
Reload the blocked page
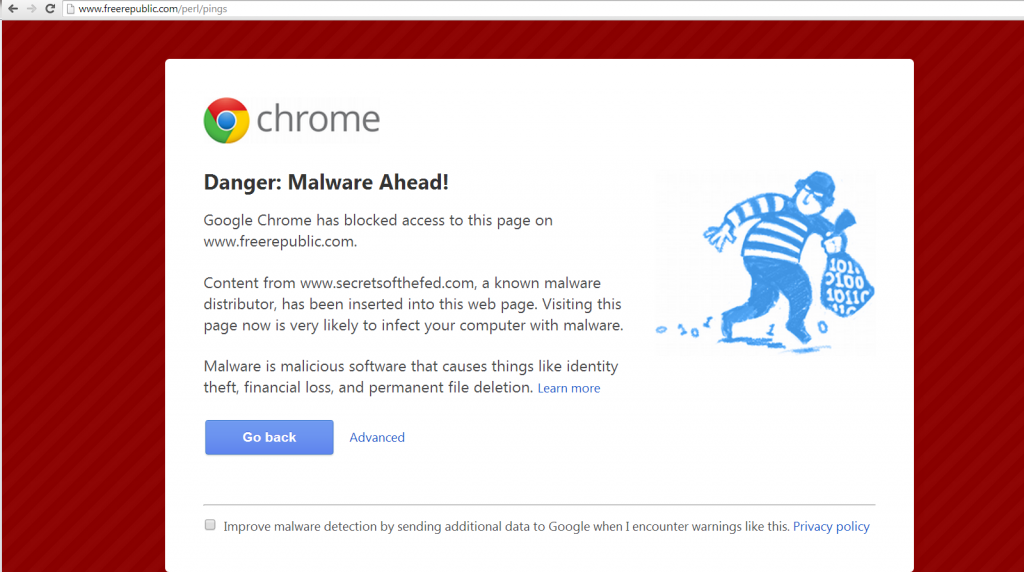50,8
